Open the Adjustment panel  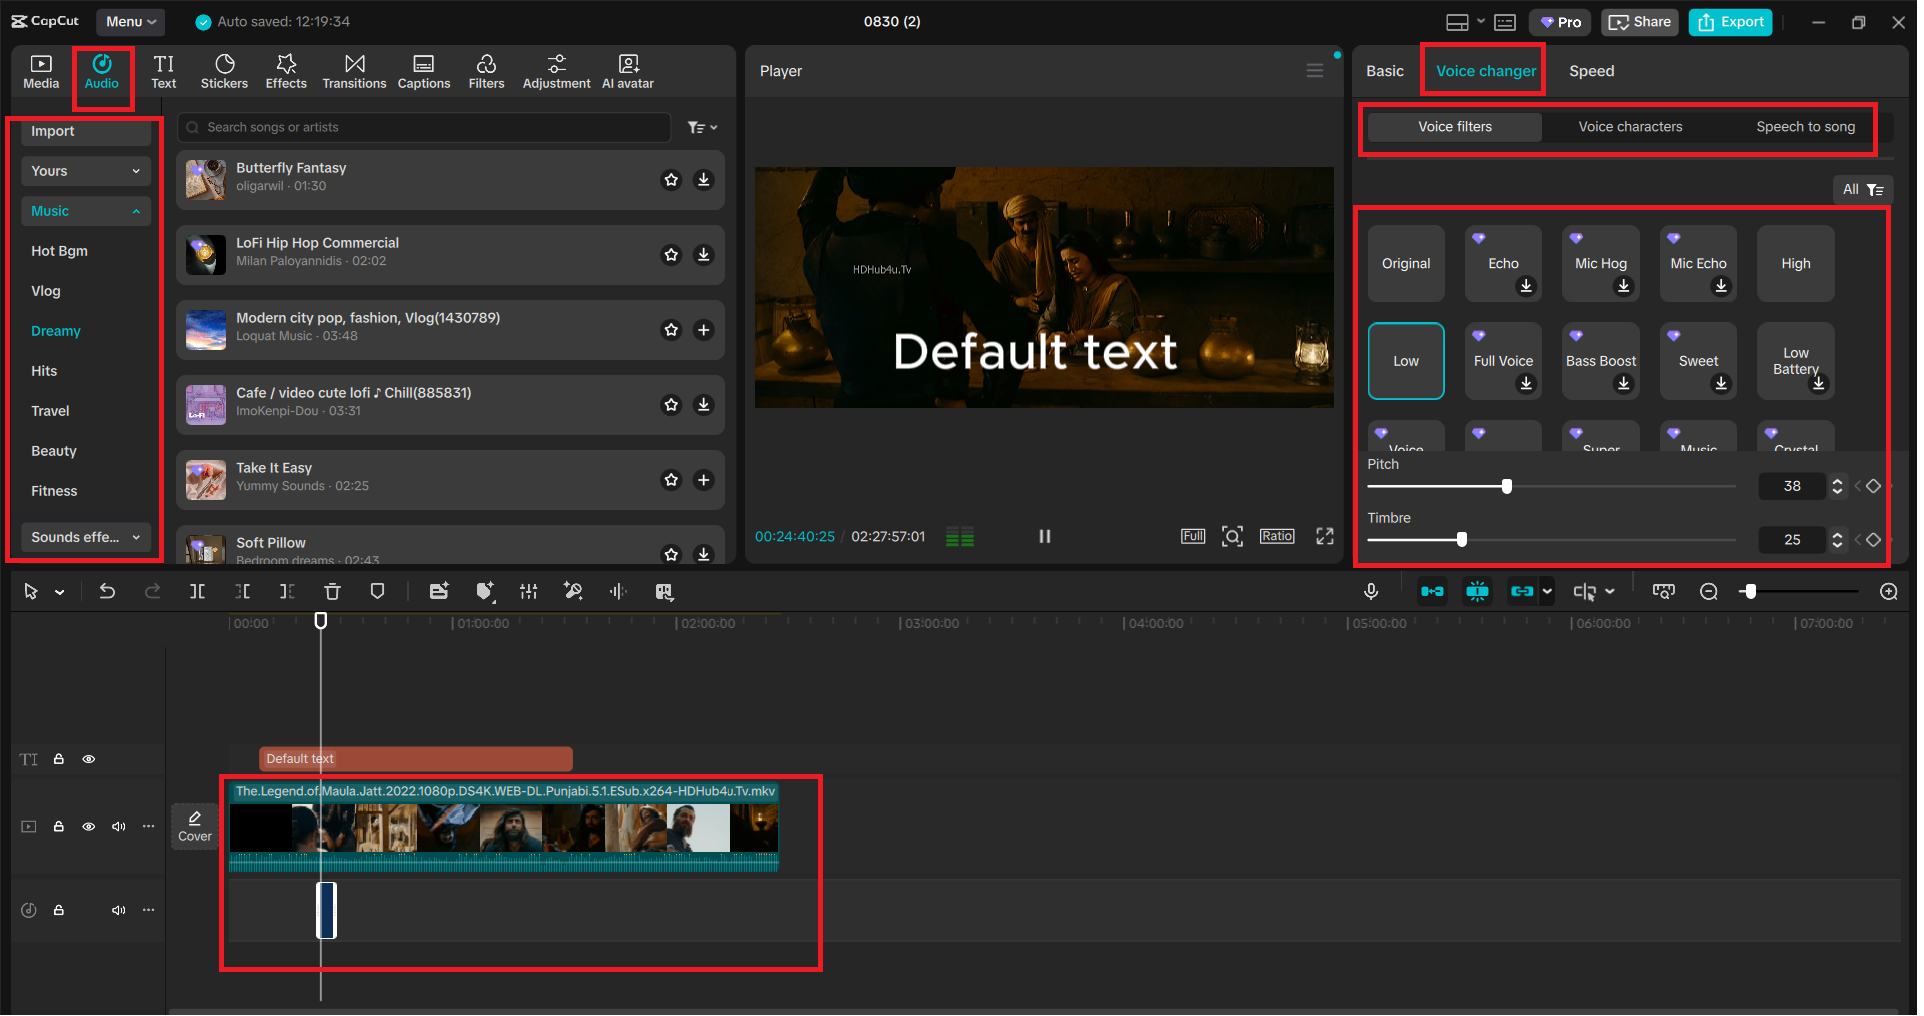(557, 71)
